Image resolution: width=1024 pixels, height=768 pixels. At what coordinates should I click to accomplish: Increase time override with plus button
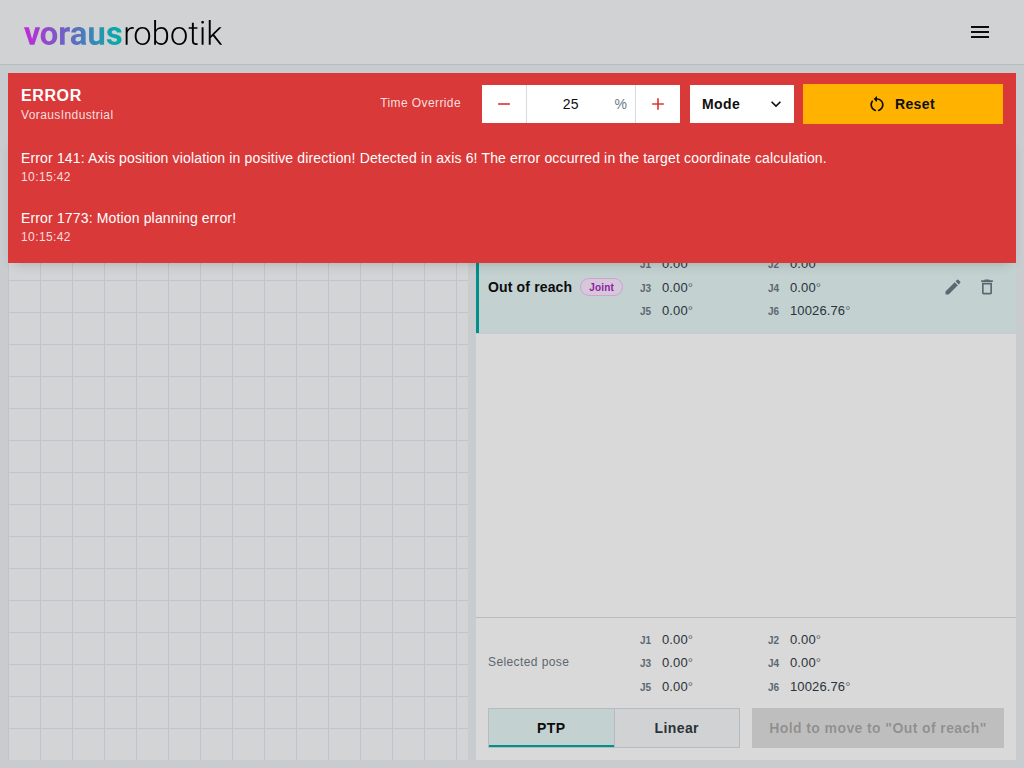658,104
